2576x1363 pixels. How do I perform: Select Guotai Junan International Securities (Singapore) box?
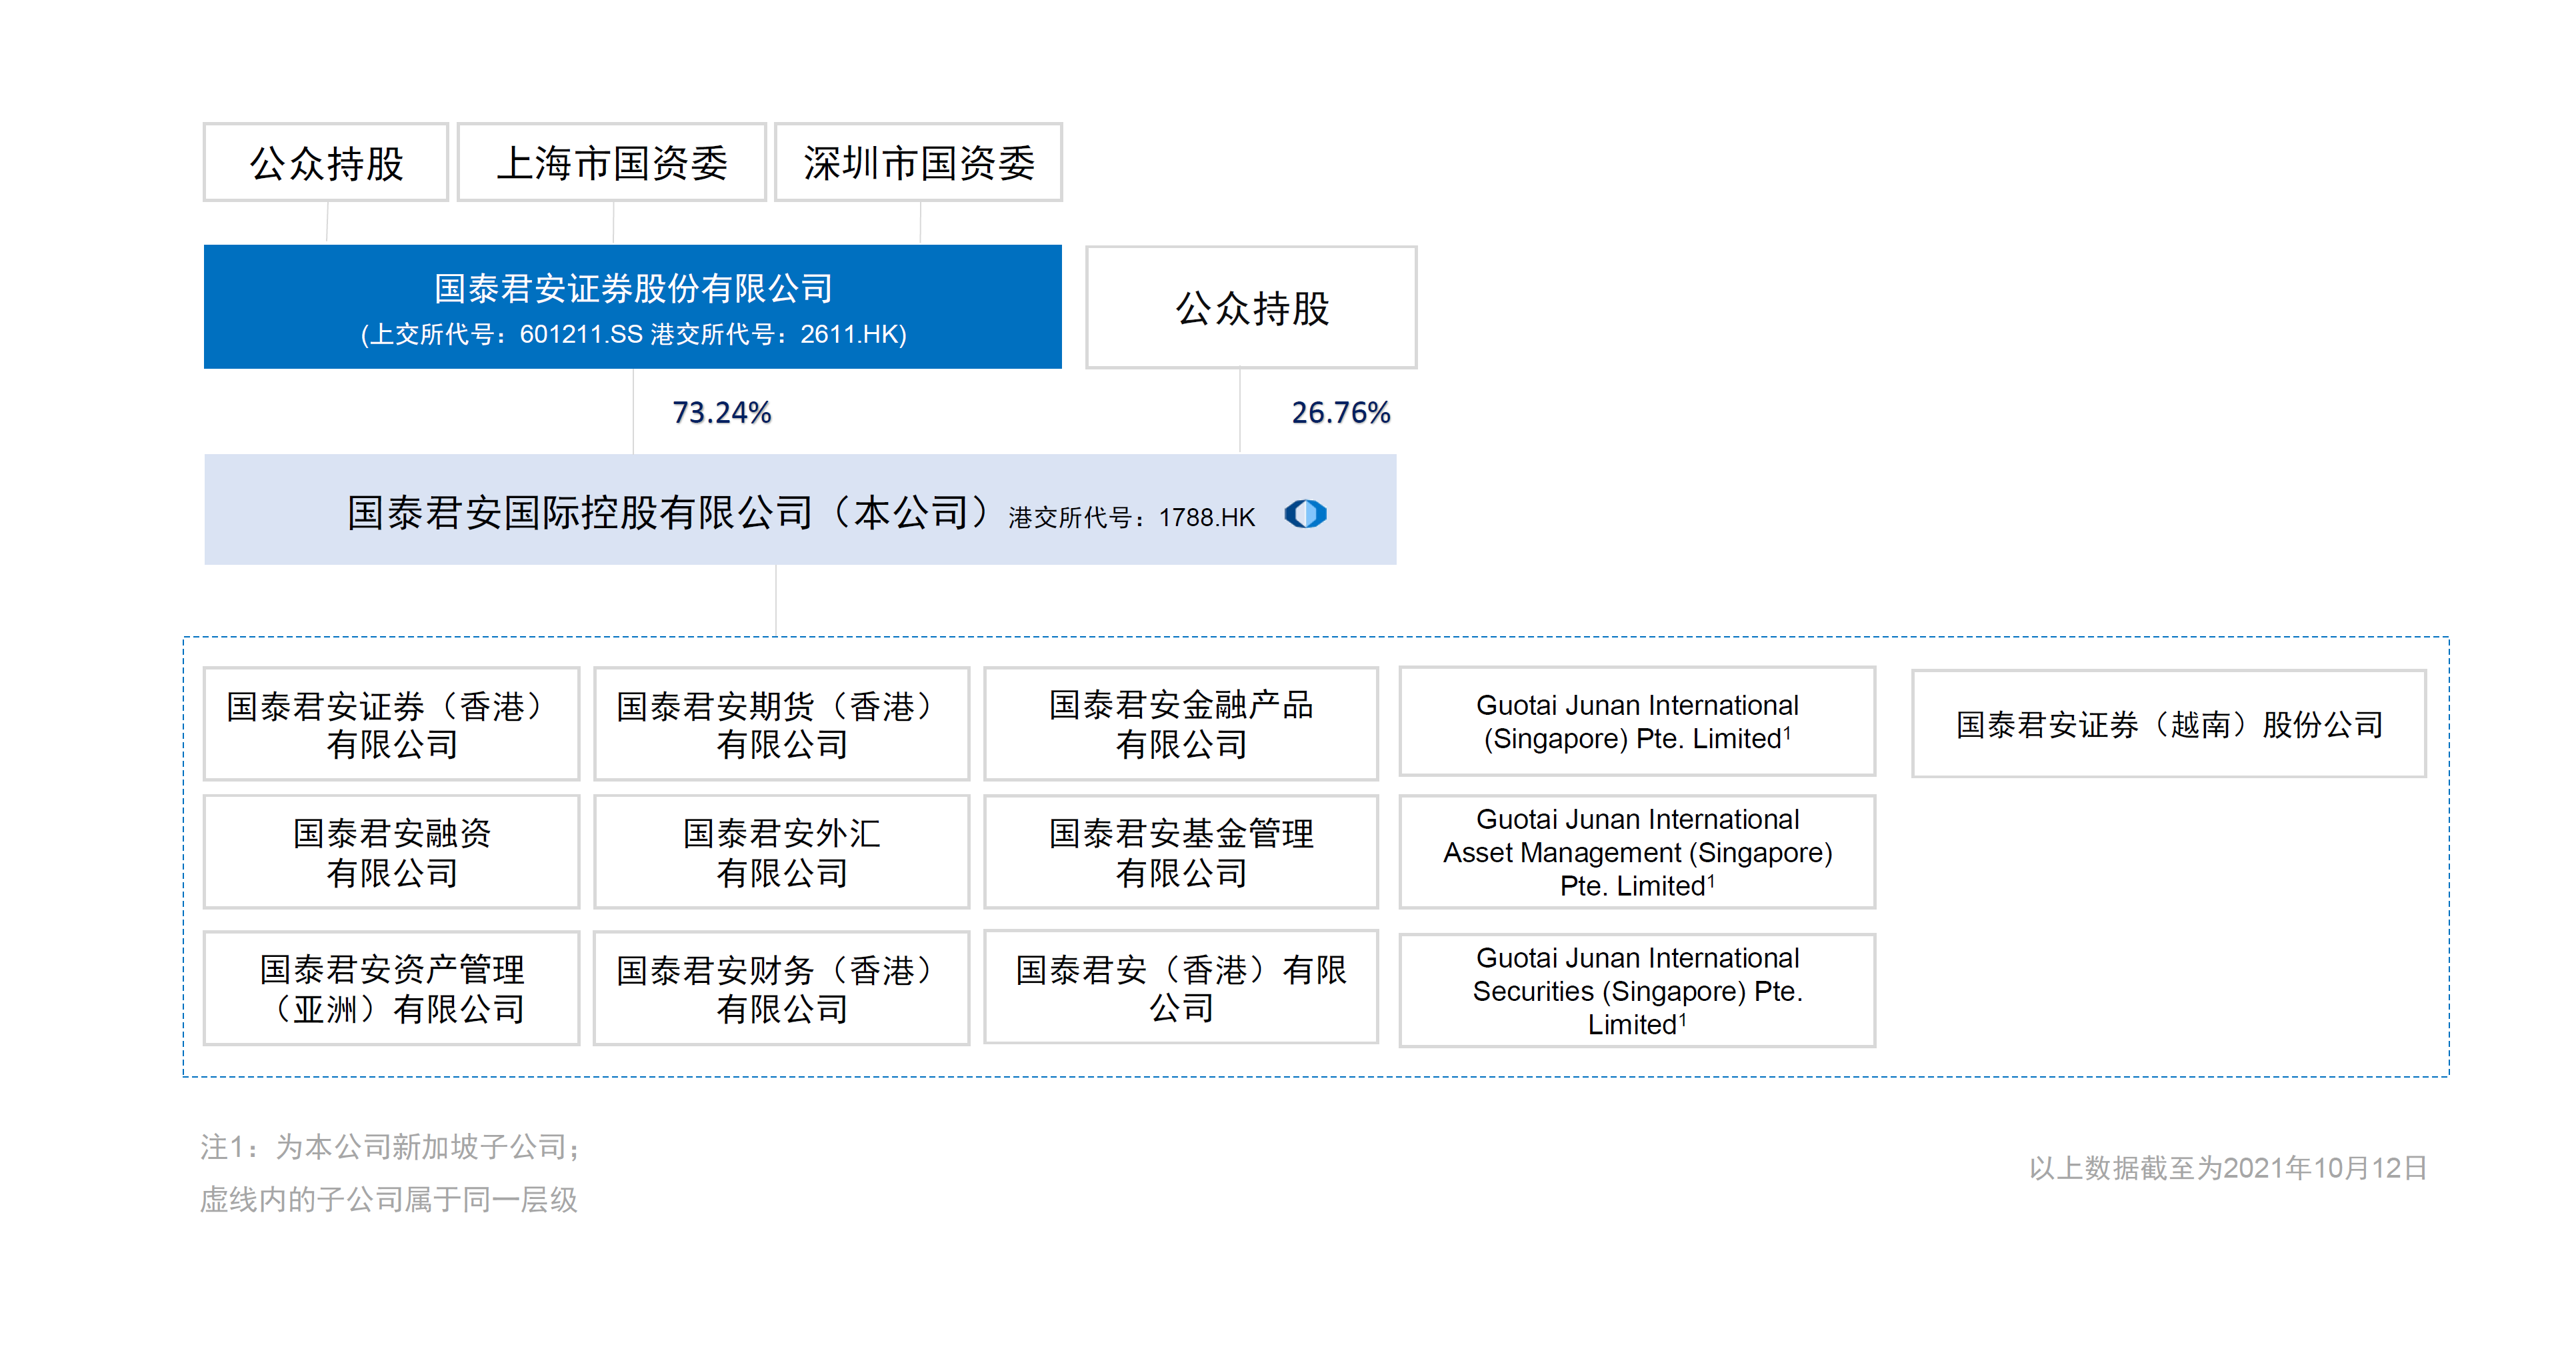coord(1637,990)
